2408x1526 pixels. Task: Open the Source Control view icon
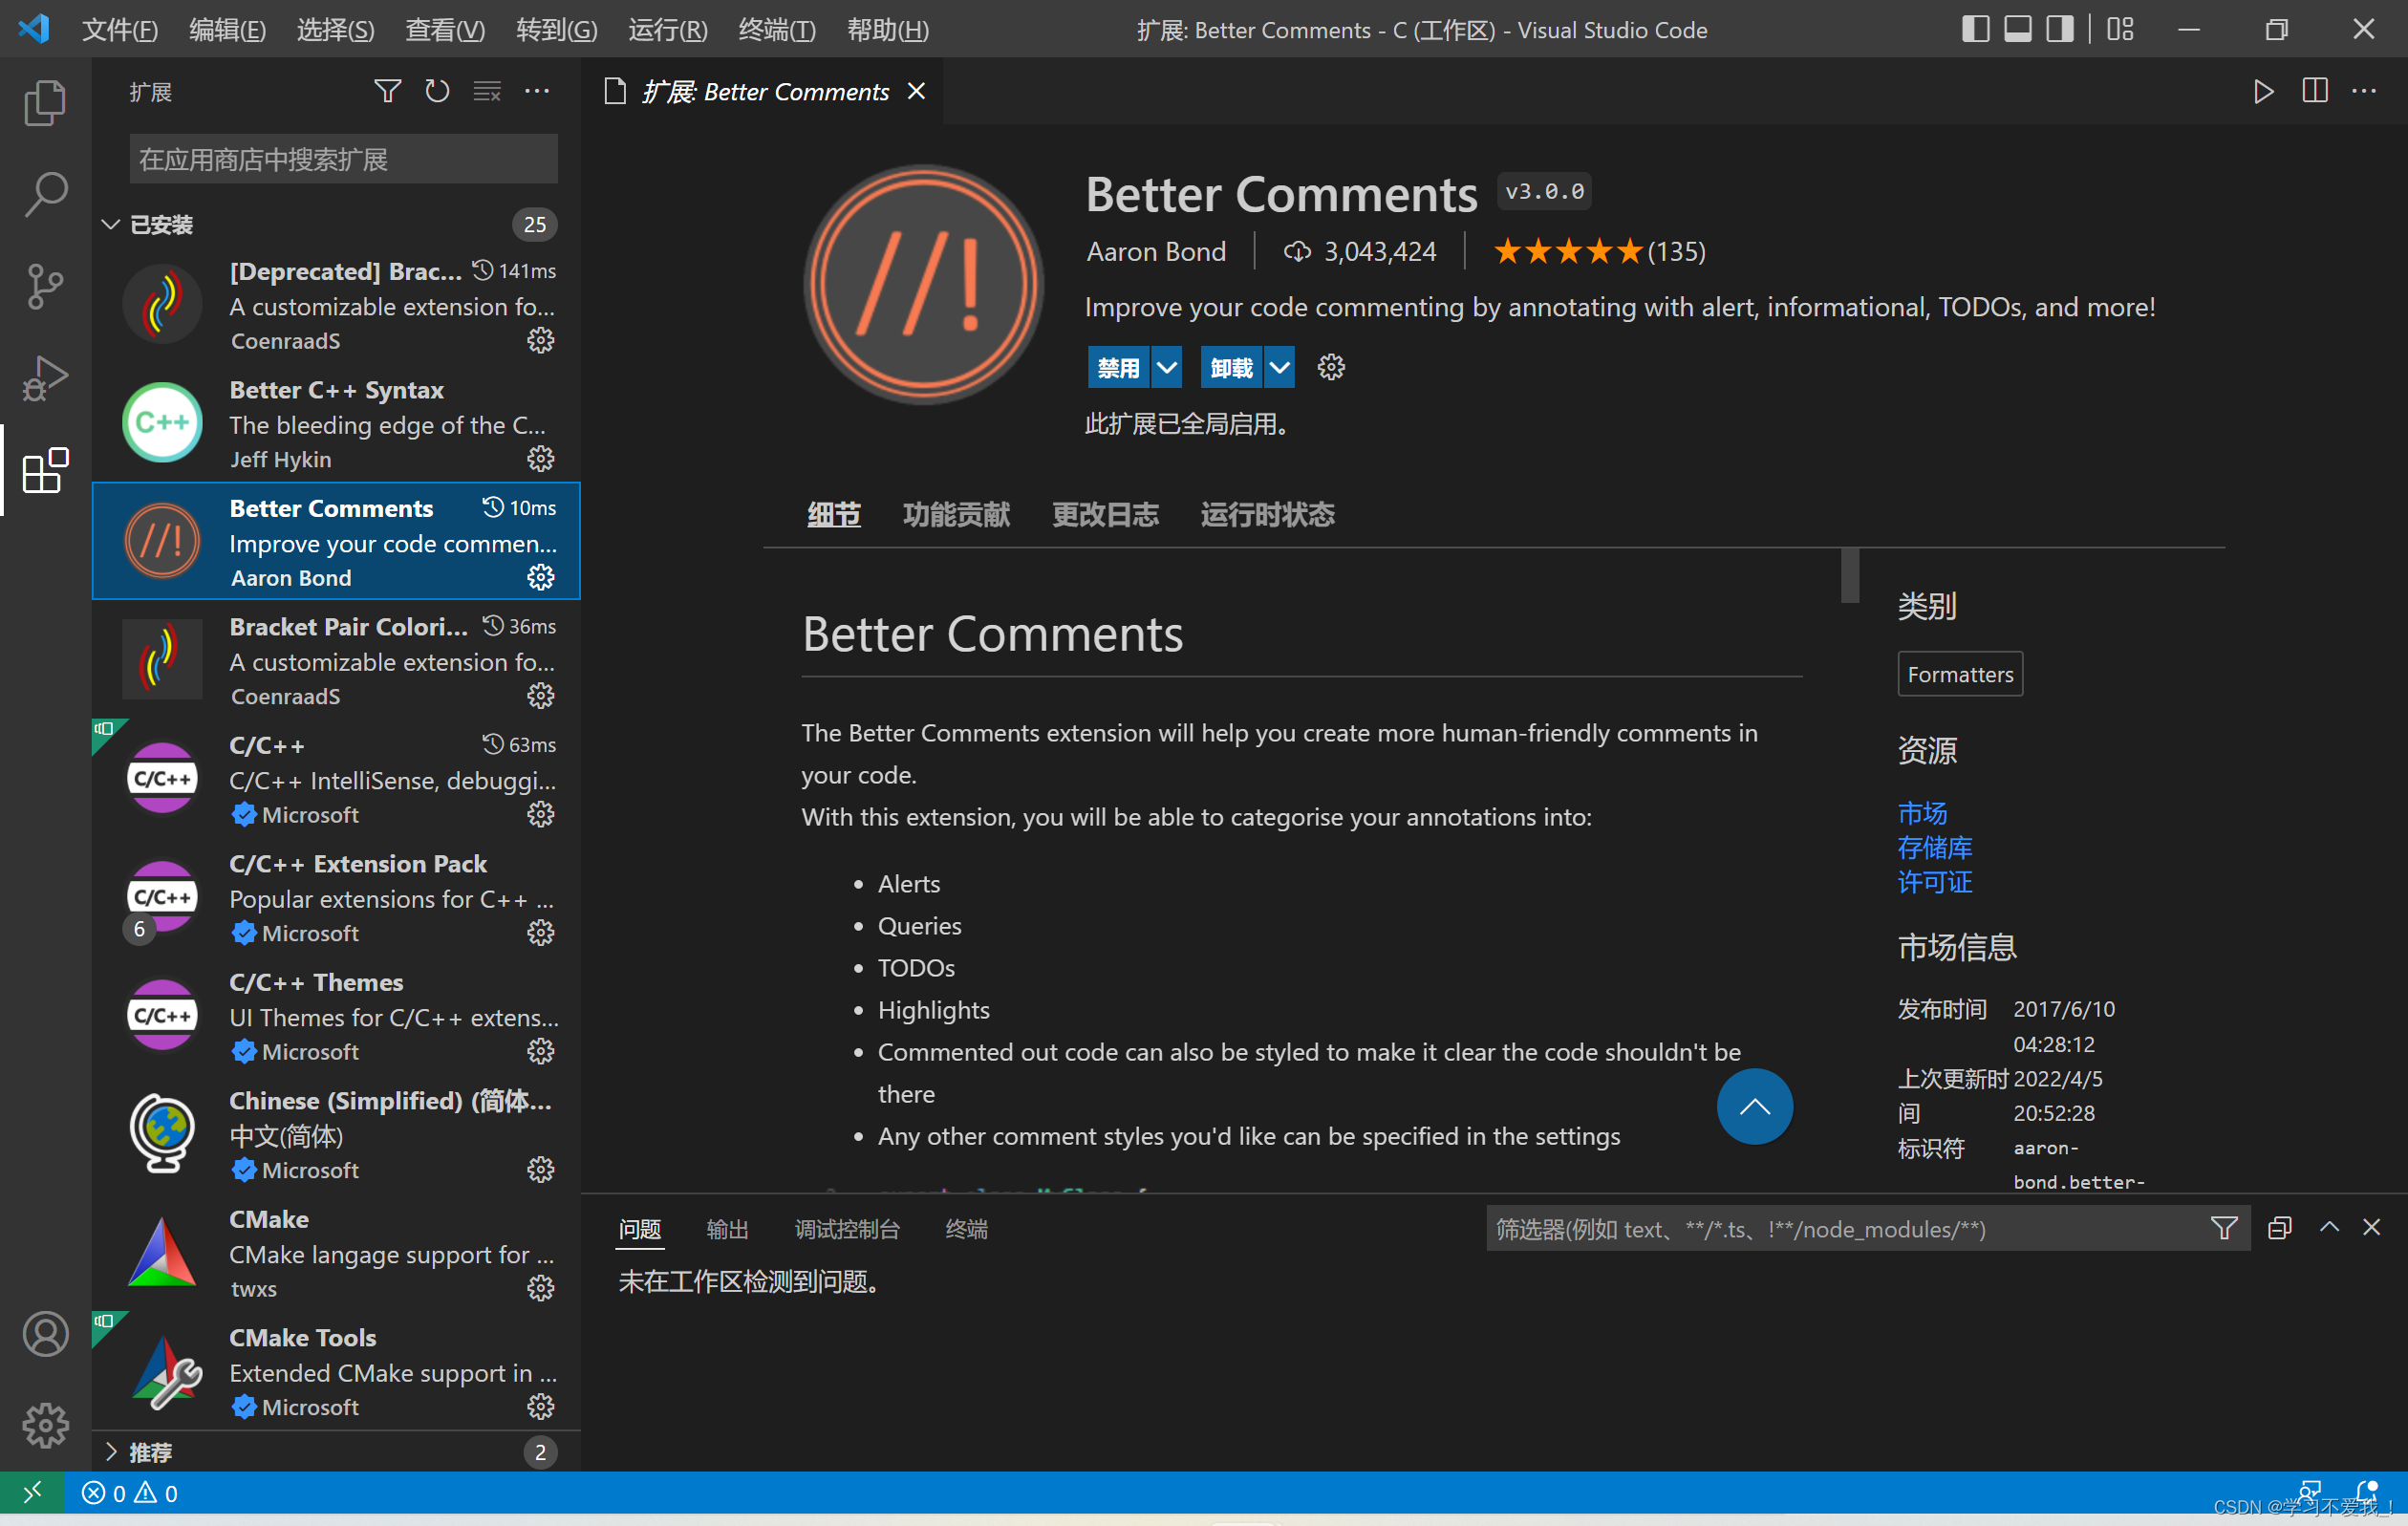(x=45, y=286)
